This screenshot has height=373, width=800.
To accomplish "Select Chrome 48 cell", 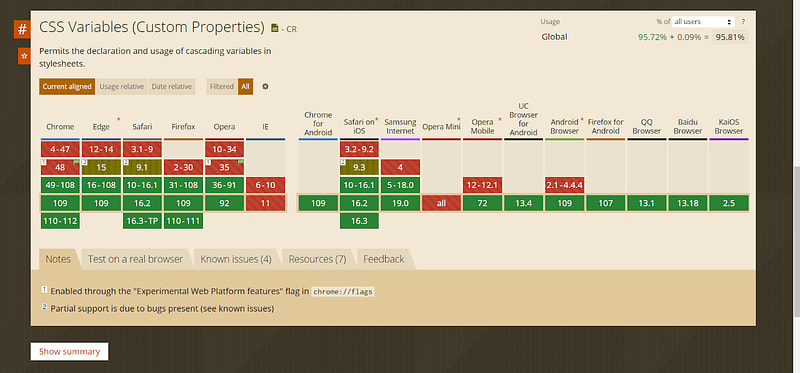I will [x=60, y=167].
